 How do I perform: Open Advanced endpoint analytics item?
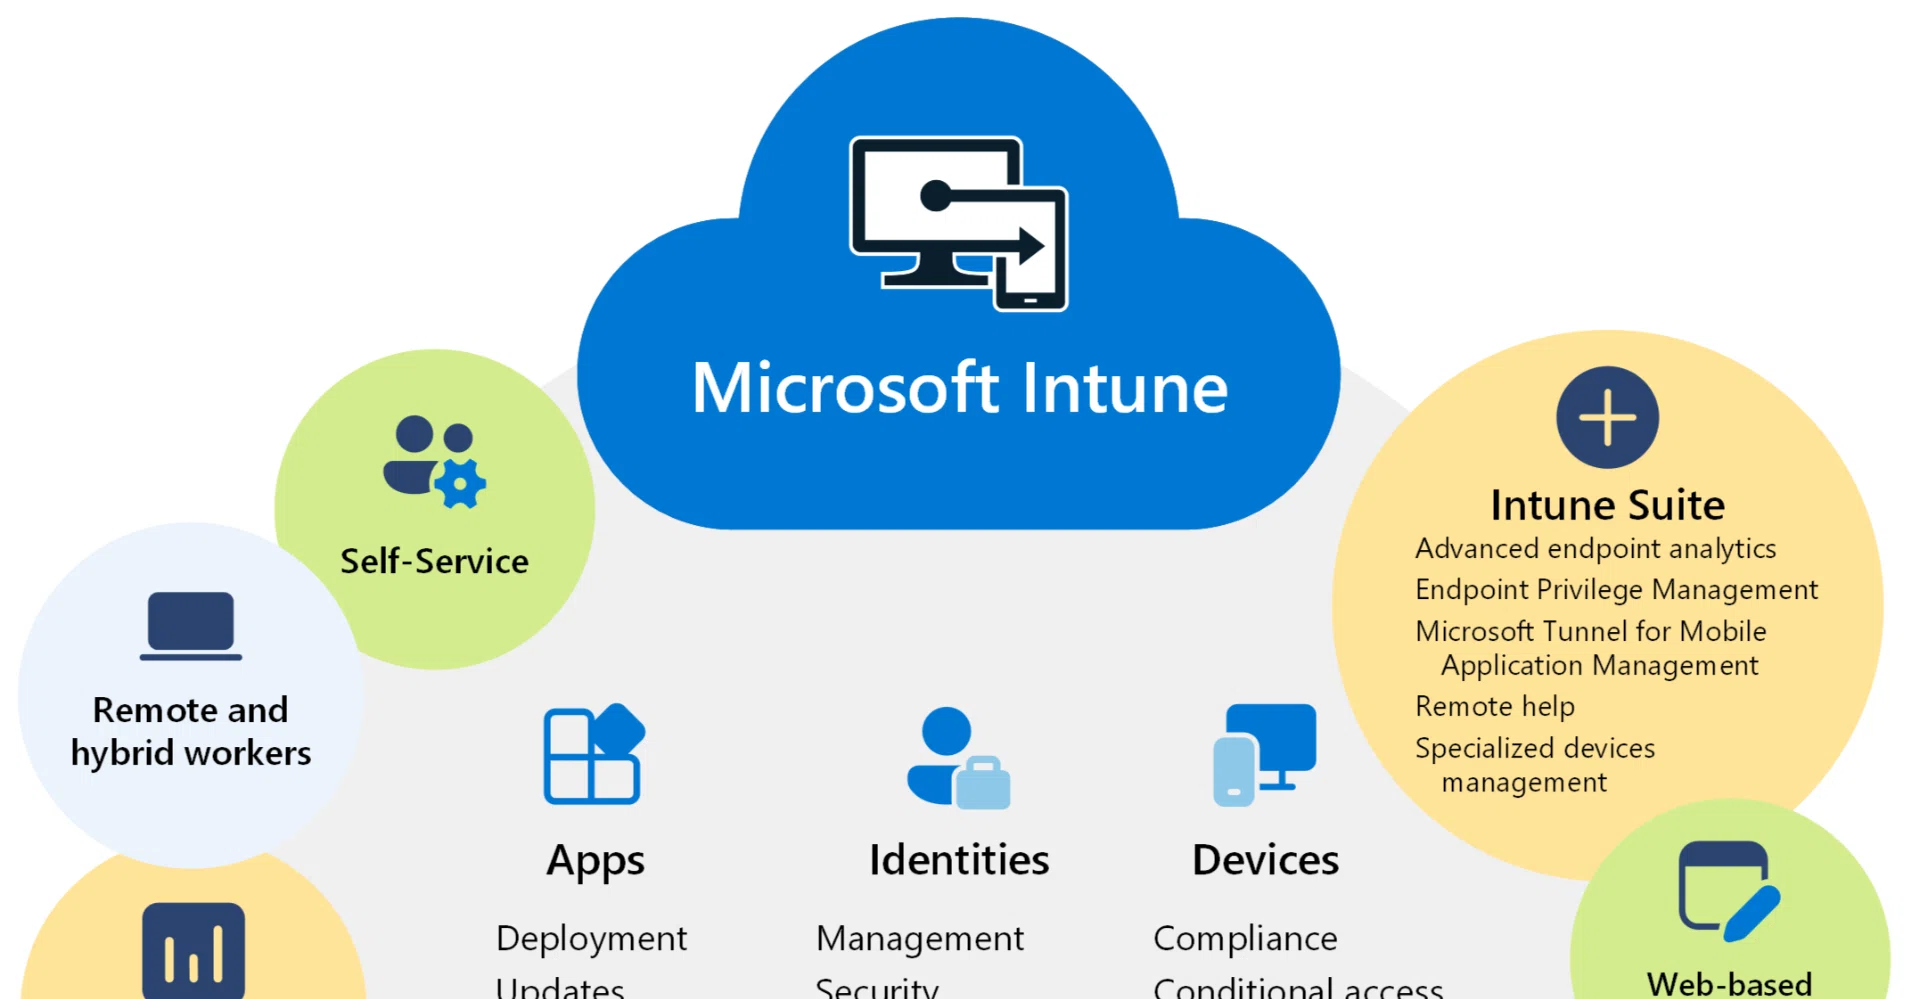[1595, 548]
